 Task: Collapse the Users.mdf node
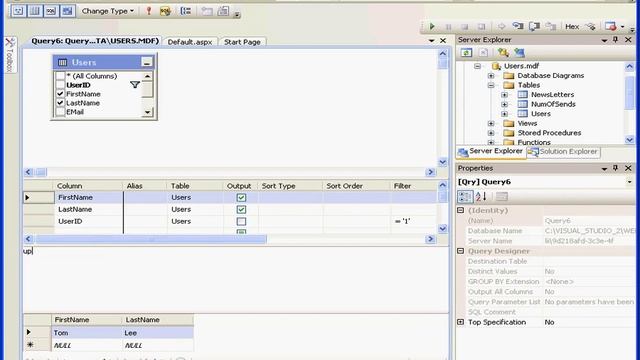coord(477,66)
